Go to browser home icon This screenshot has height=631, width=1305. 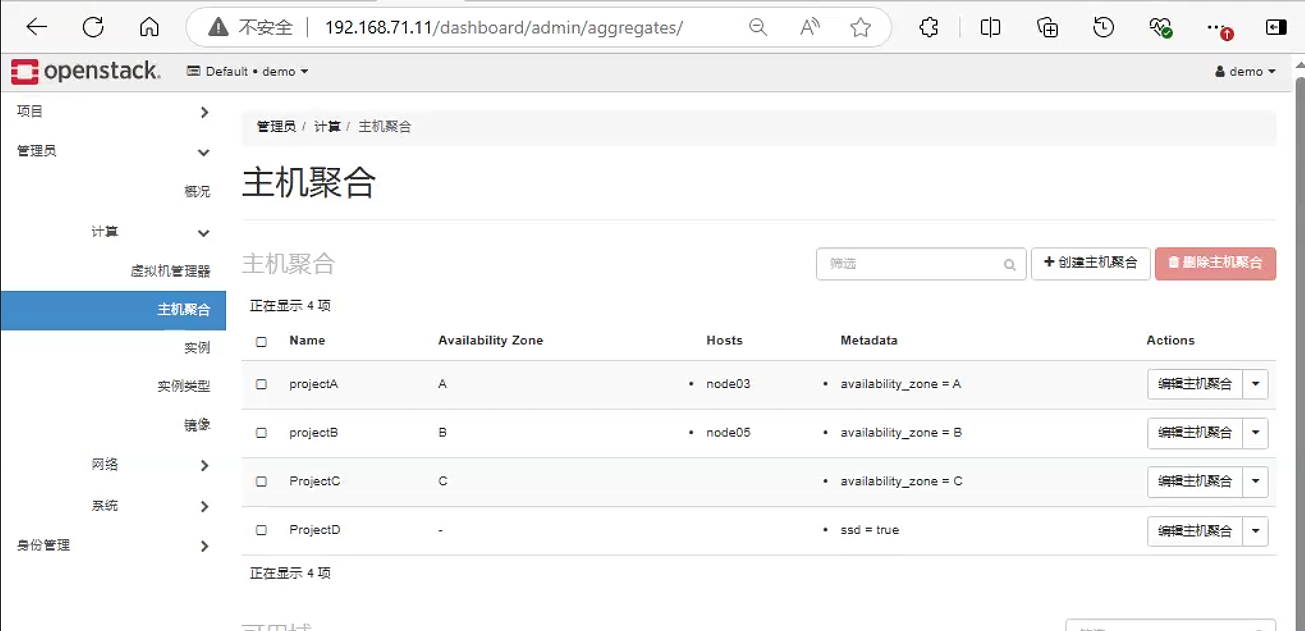(149, 27)
